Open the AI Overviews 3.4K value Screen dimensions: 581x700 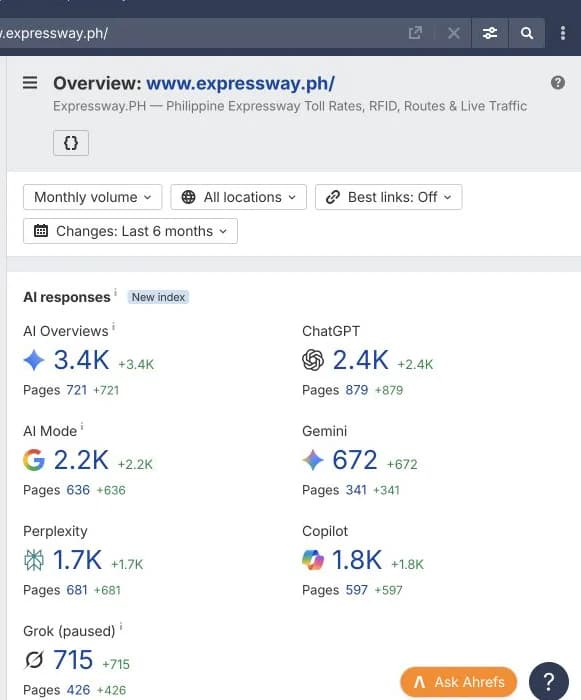[81, 360]
